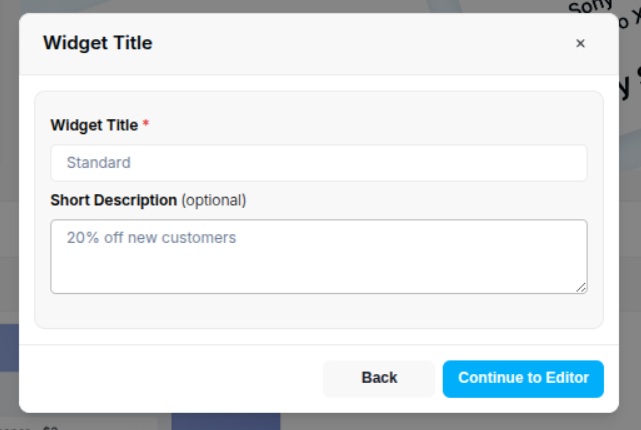Click the Continue to Editor button
Screen dimensions: 641x430
pyautogui.click(x=523, y=378)
